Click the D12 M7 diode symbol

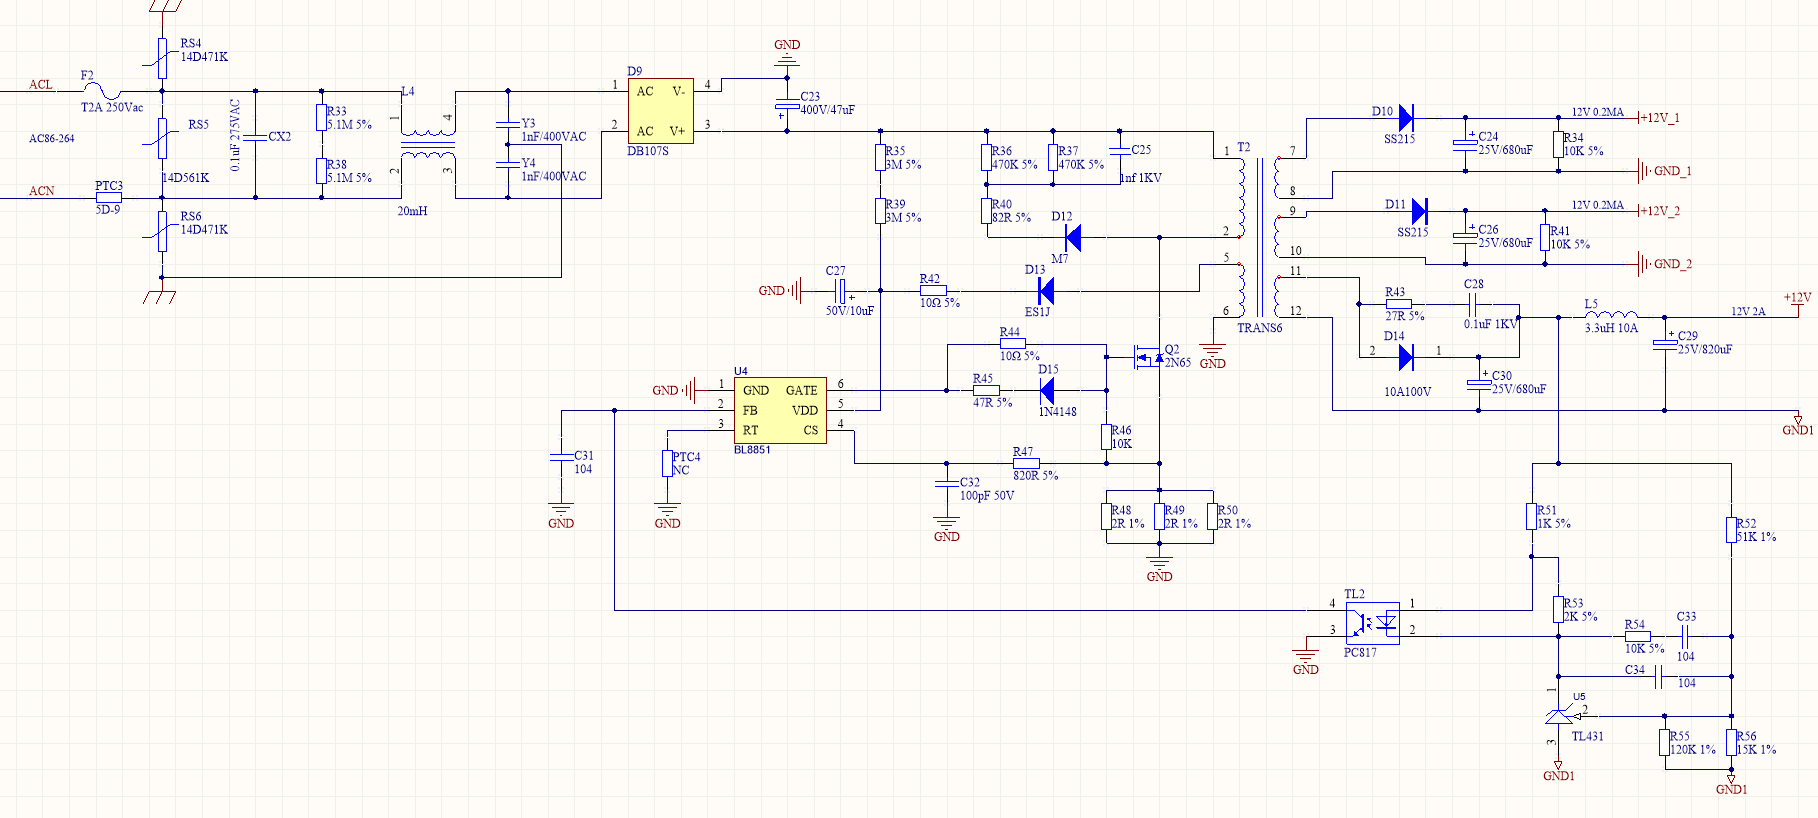(x=1073, y=238)
